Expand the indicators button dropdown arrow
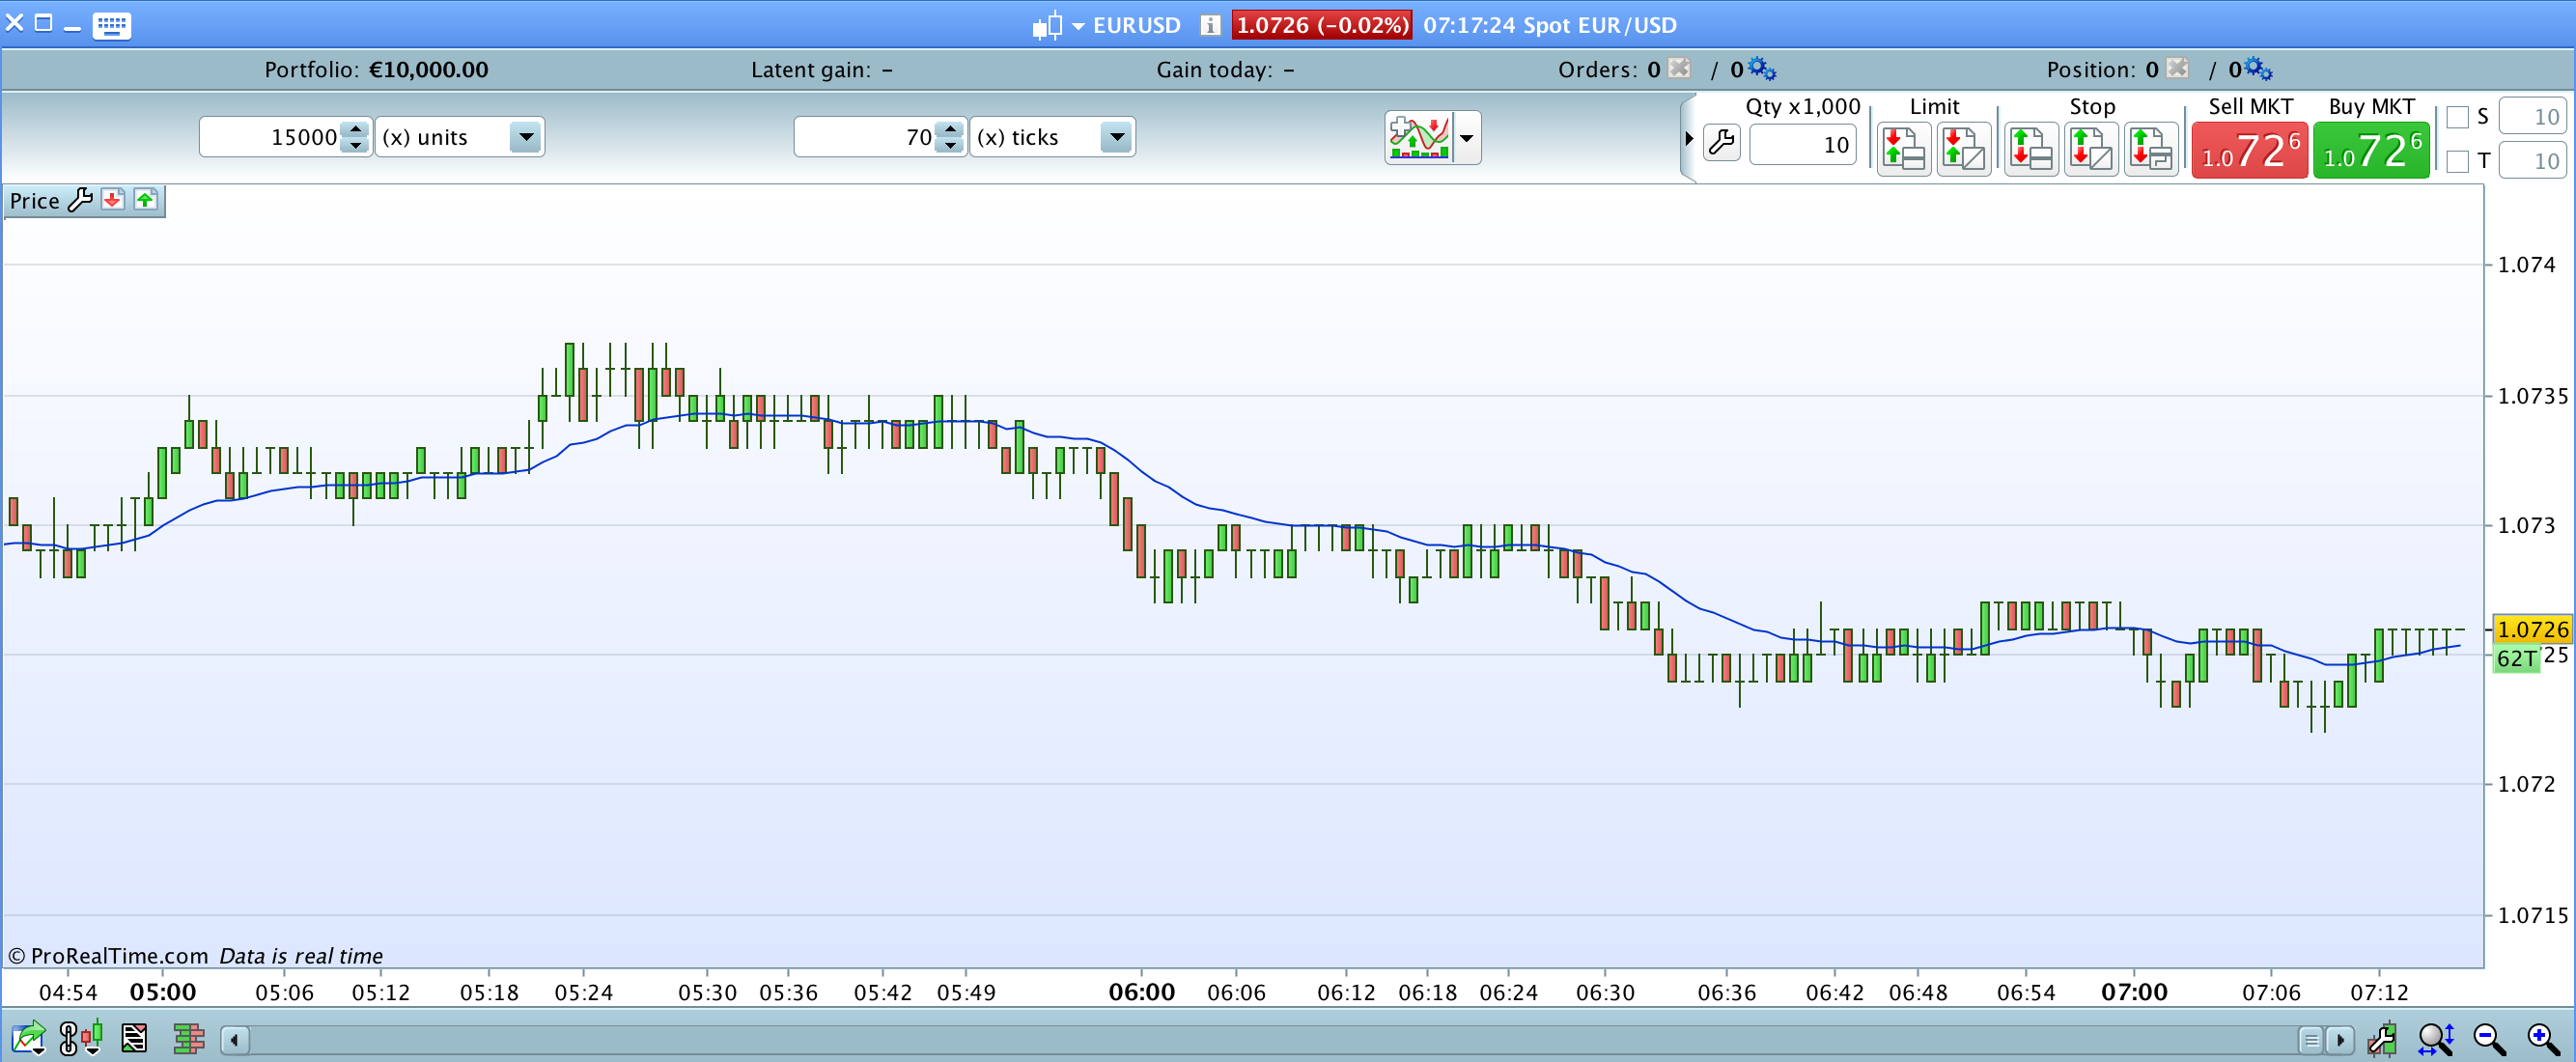Viewport: 2576px width, 1062px height. tap(1466, 138)
